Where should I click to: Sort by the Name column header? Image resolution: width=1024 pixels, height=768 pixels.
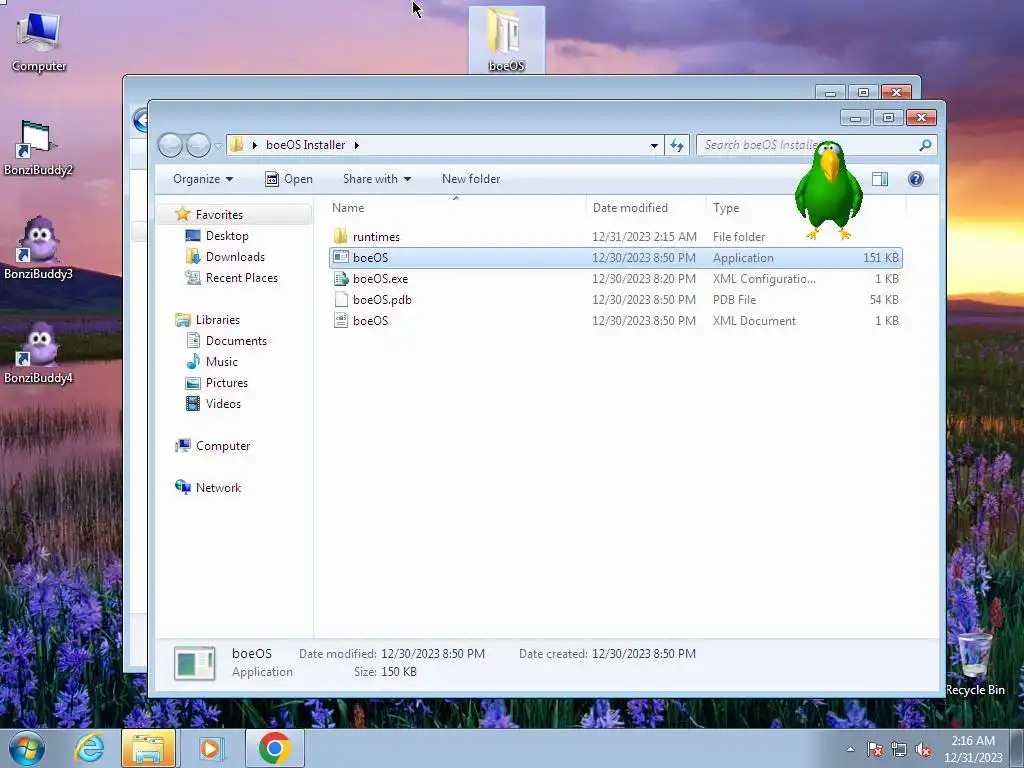pyautogui.click(x=456, y=208)
